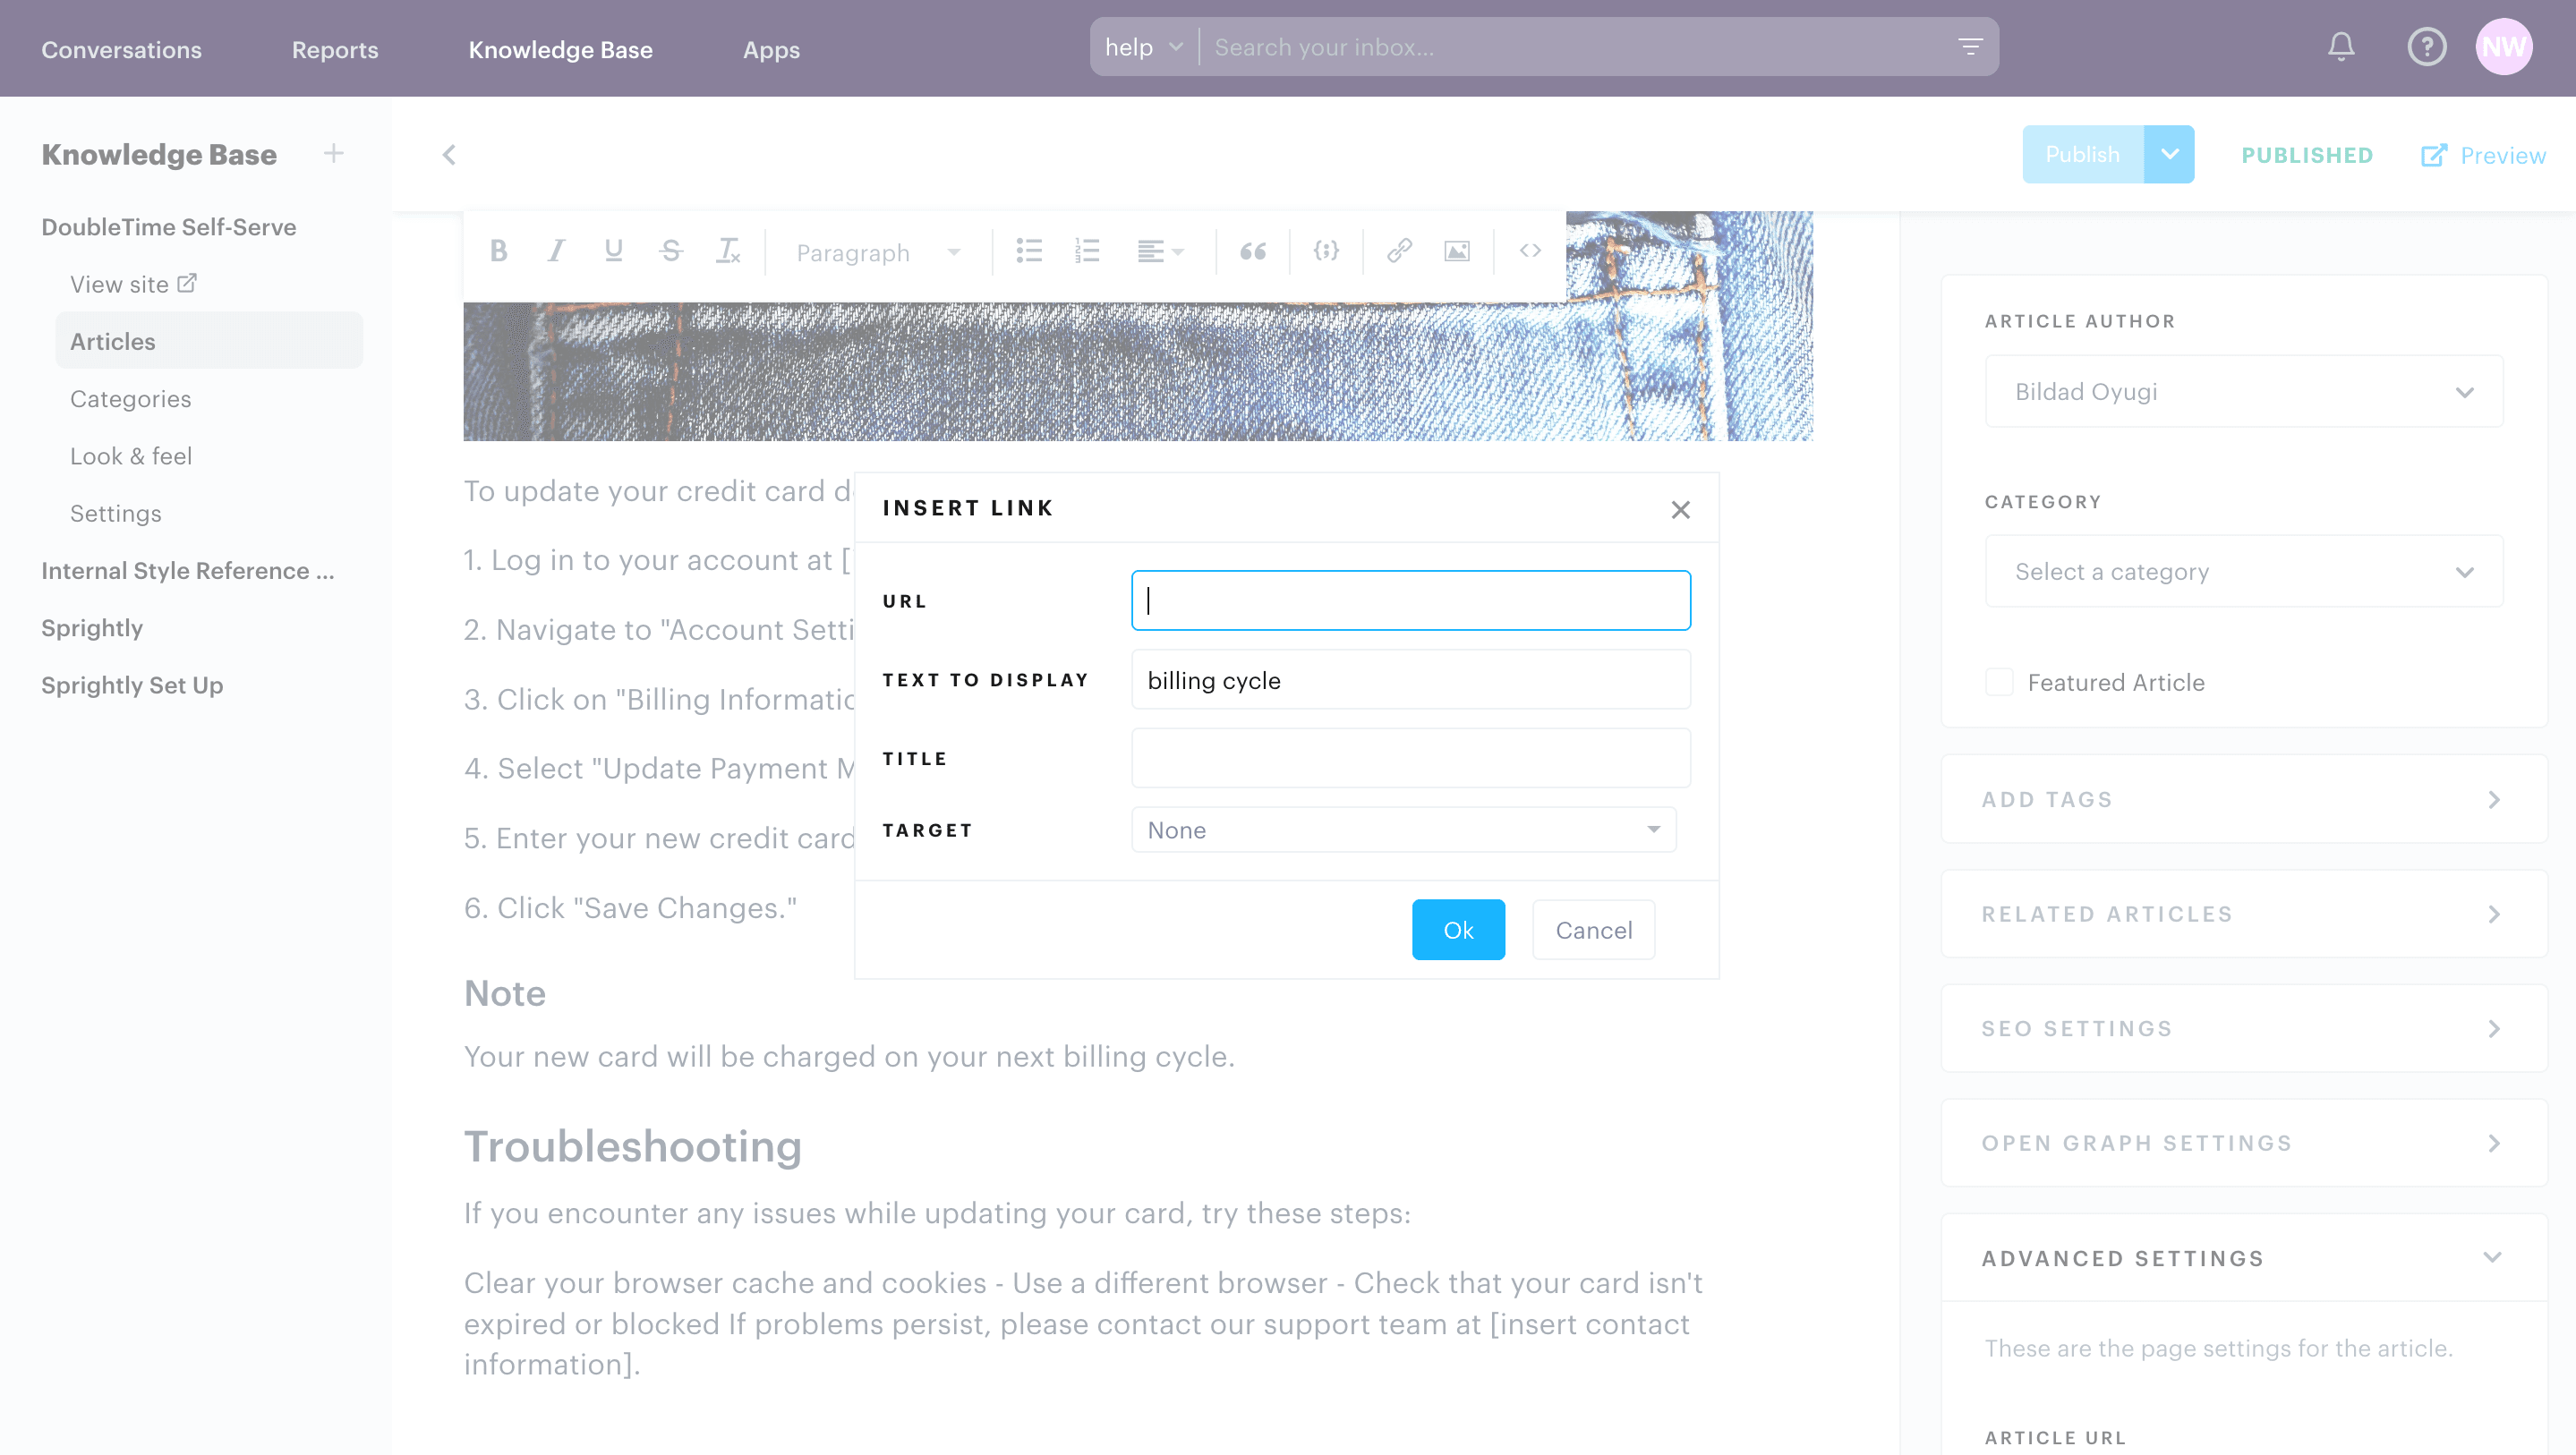This screenshot has width=2576, height=1455.
Task: Open the Apps navigation item
Action: point(771,49)
